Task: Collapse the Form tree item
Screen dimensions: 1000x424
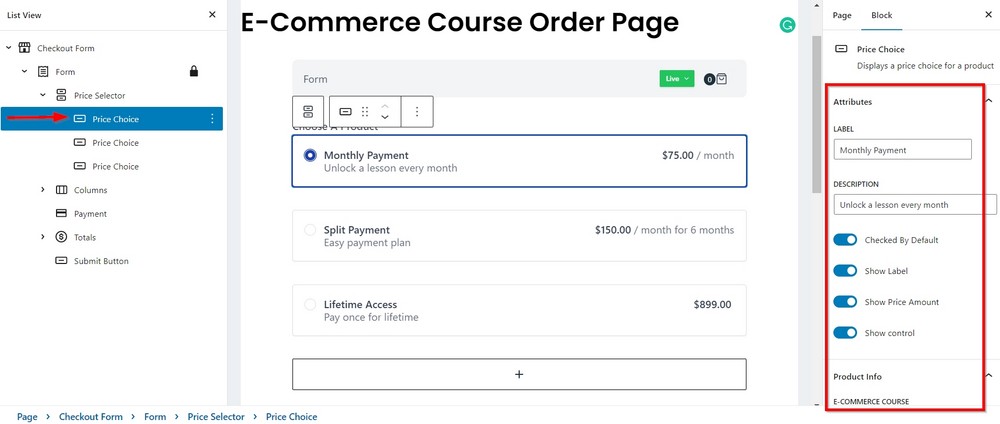Action: [24, 71]
